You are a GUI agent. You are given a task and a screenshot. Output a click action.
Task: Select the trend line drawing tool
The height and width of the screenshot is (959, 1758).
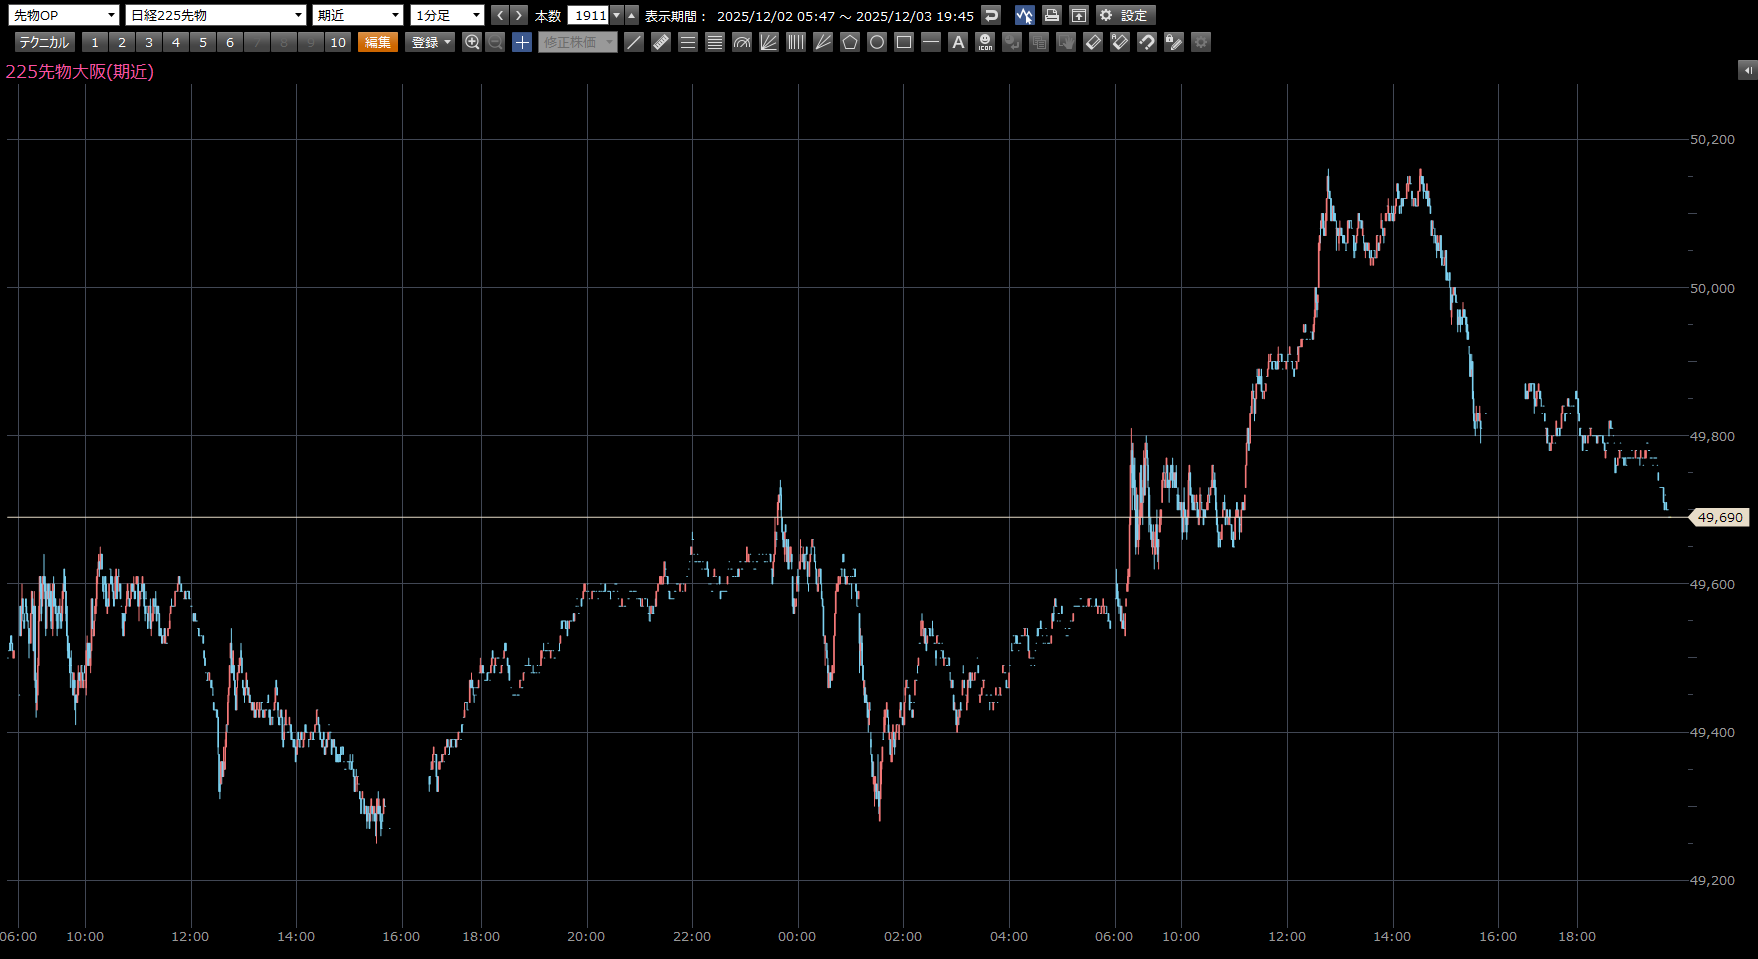(634, 42)
